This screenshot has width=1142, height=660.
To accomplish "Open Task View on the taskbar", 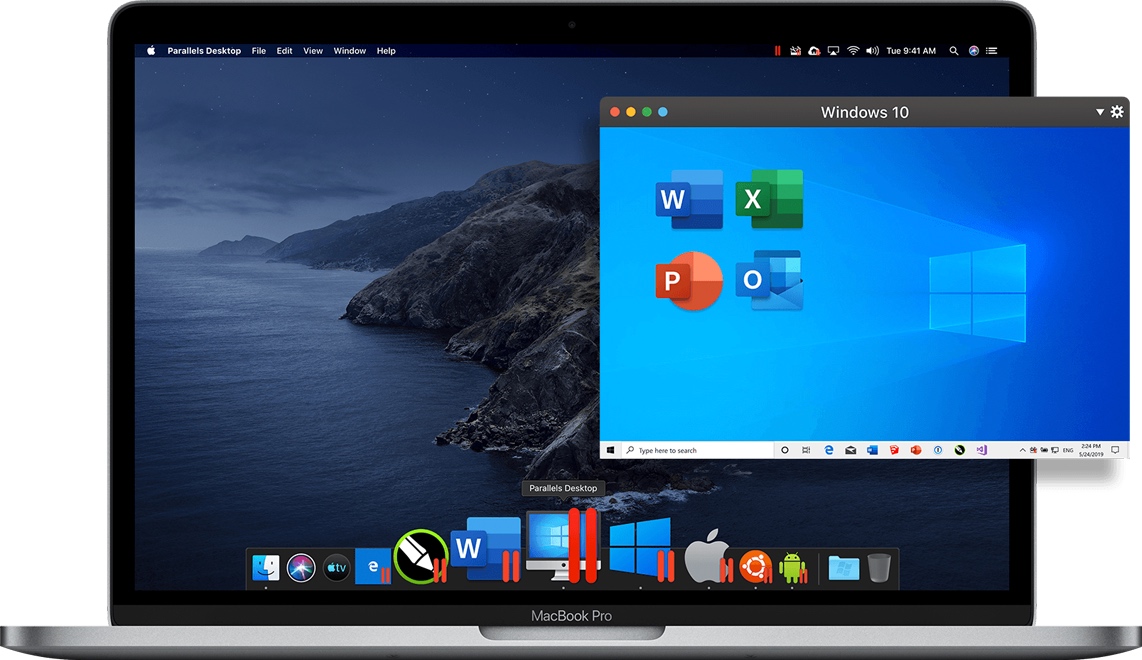I will pyautogui.click(x=807, y=449).
